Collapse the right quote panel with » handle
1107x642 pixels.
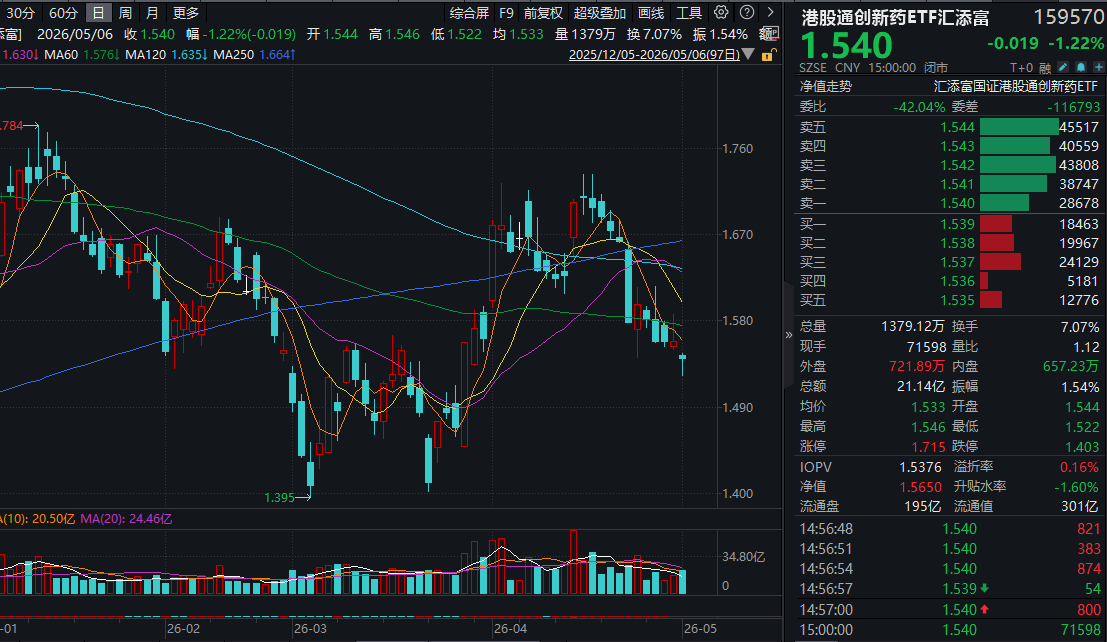(789, 335)
